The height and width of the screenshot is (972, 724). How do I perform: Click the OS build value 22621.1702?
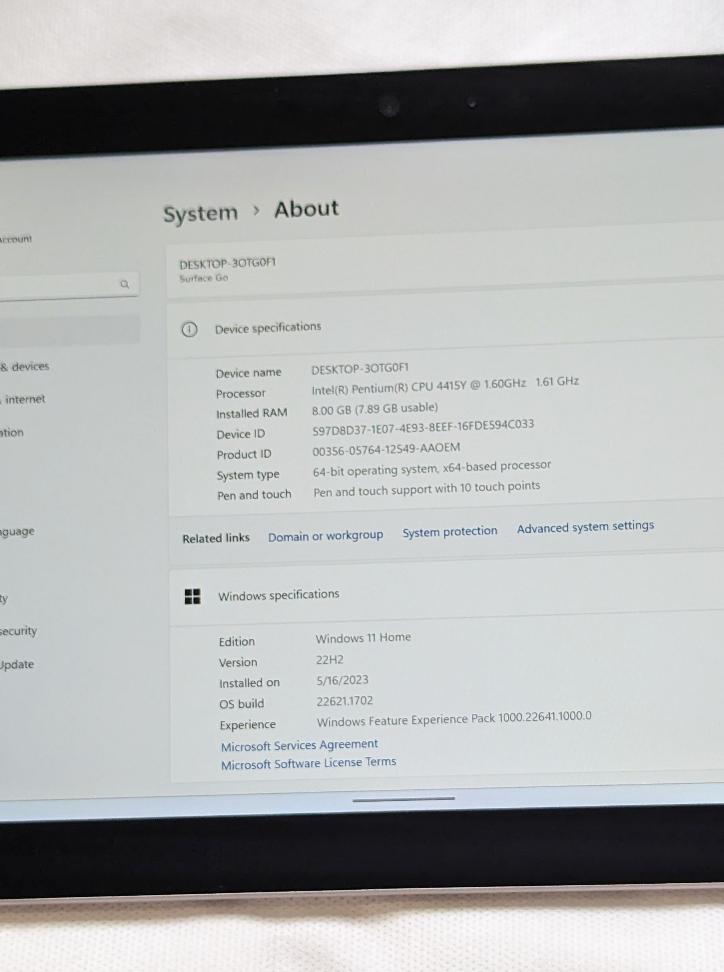345,701
